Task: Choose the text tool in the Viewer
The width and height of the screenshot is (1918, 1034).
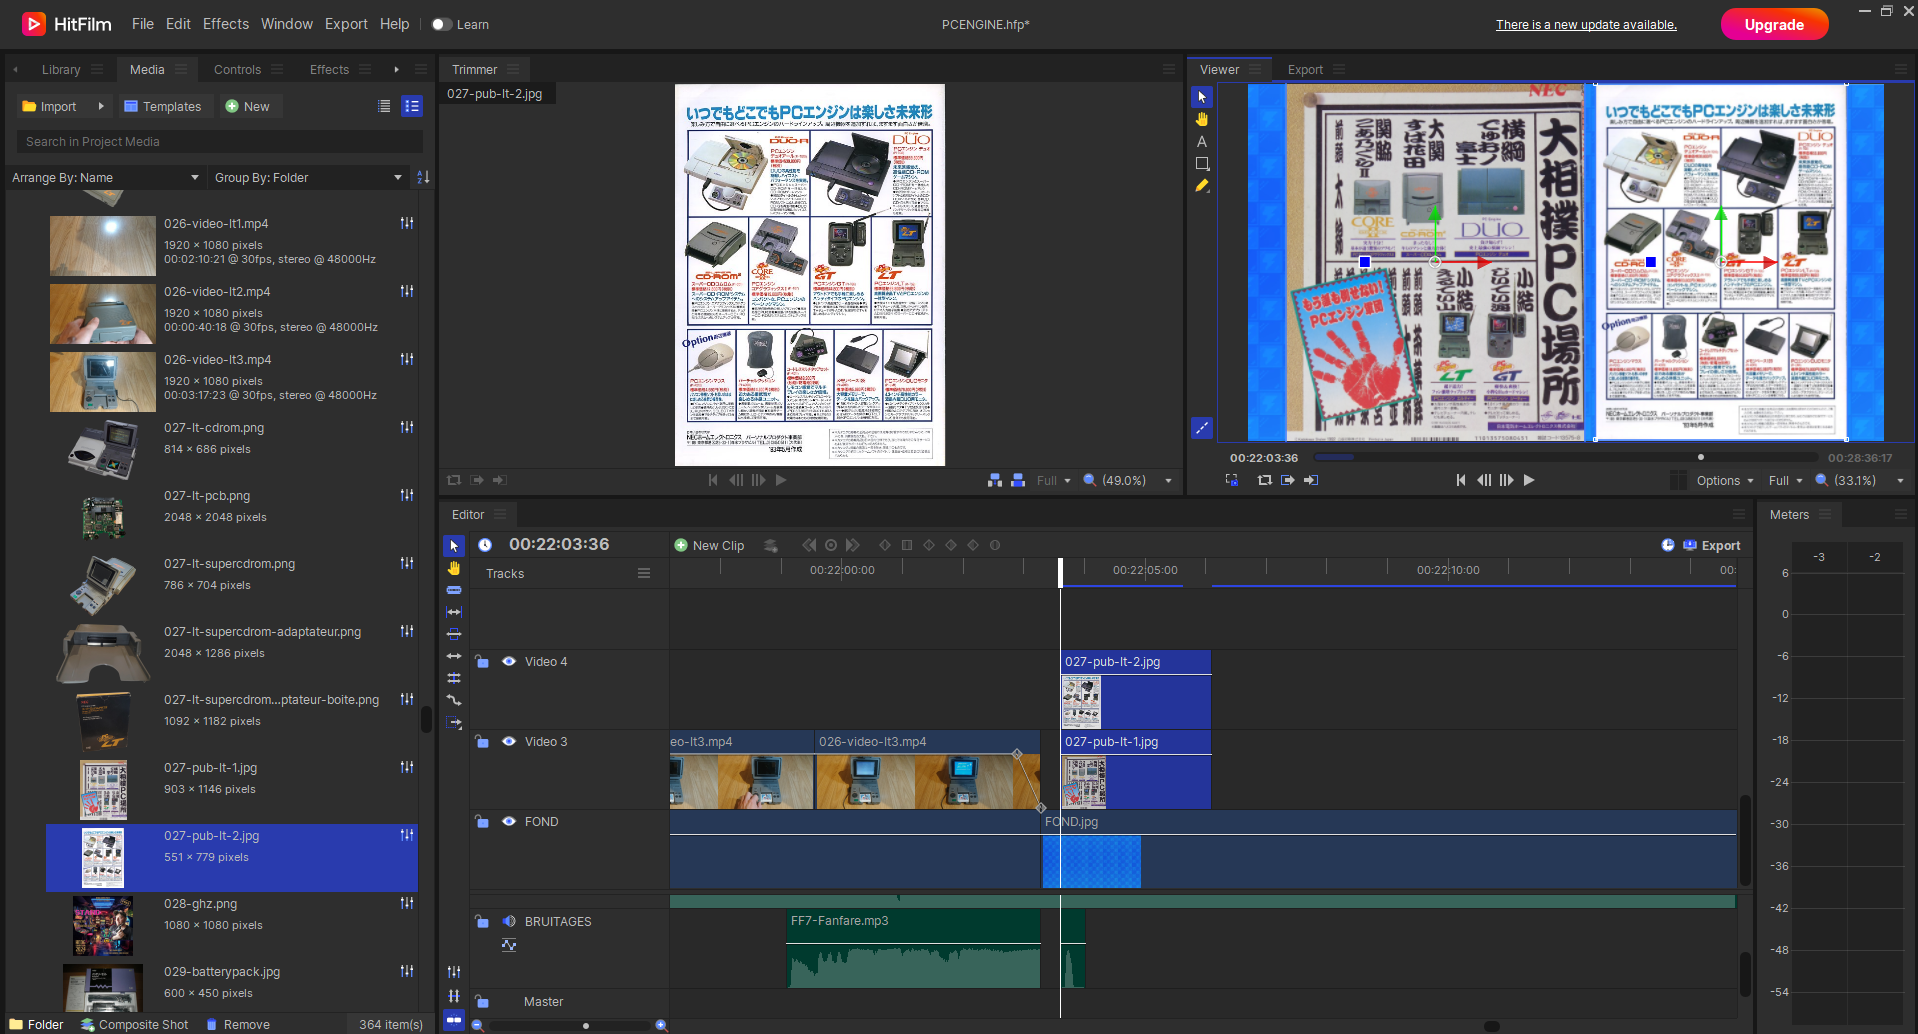Action: click(1202, 142)
